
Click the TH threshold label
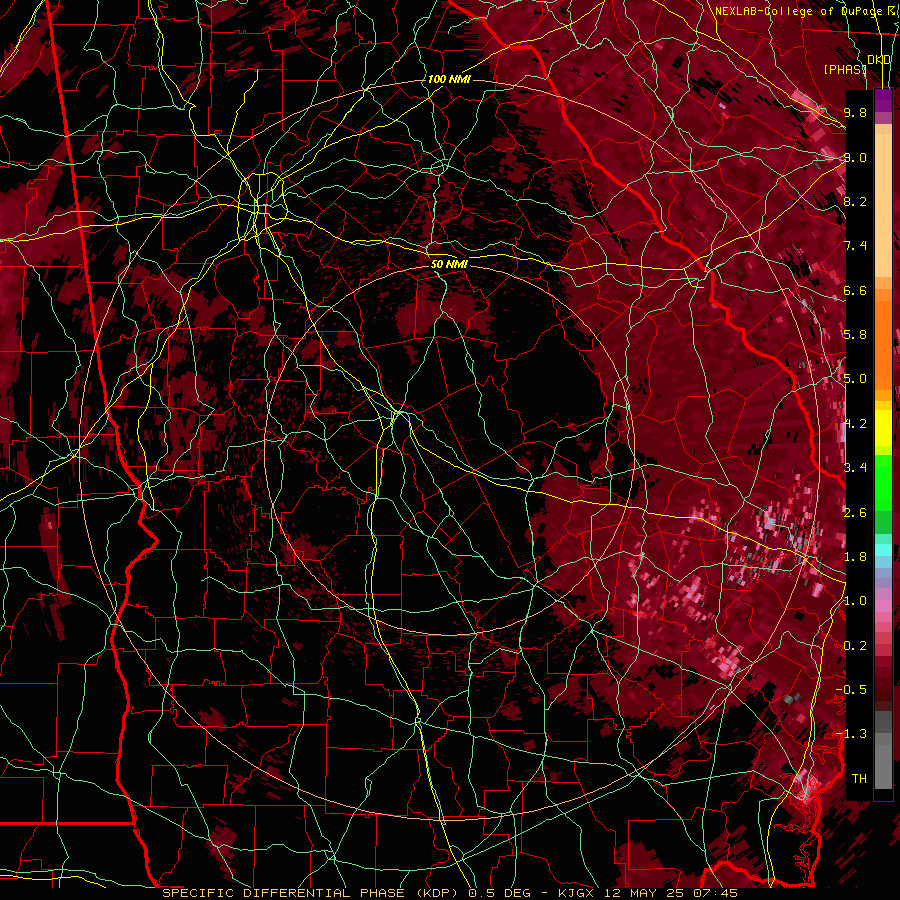(859, 779)
